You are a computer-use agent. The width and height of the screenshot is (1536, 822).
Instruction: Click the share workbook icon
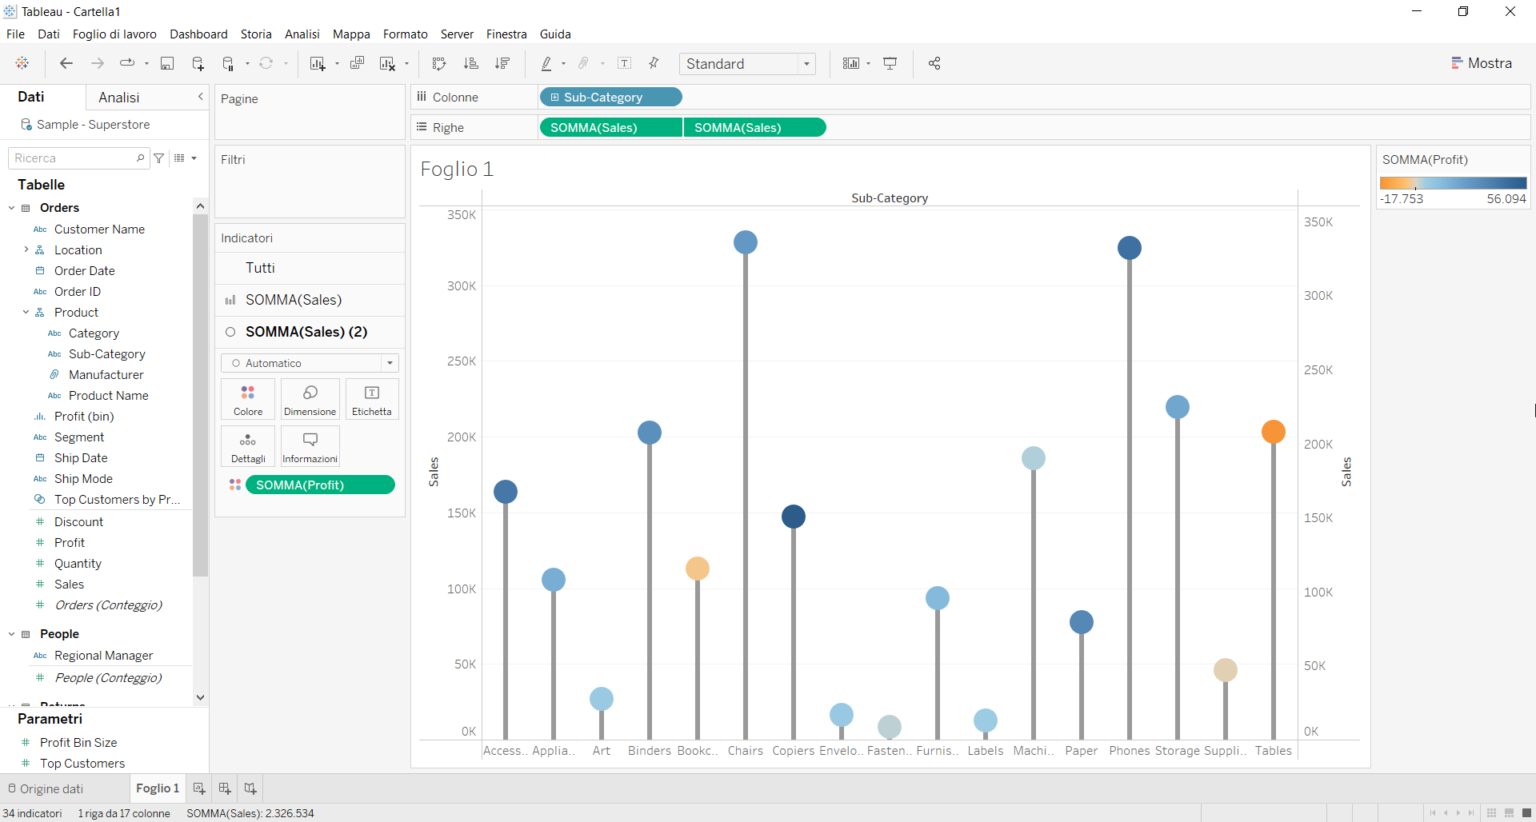point(934,63)
